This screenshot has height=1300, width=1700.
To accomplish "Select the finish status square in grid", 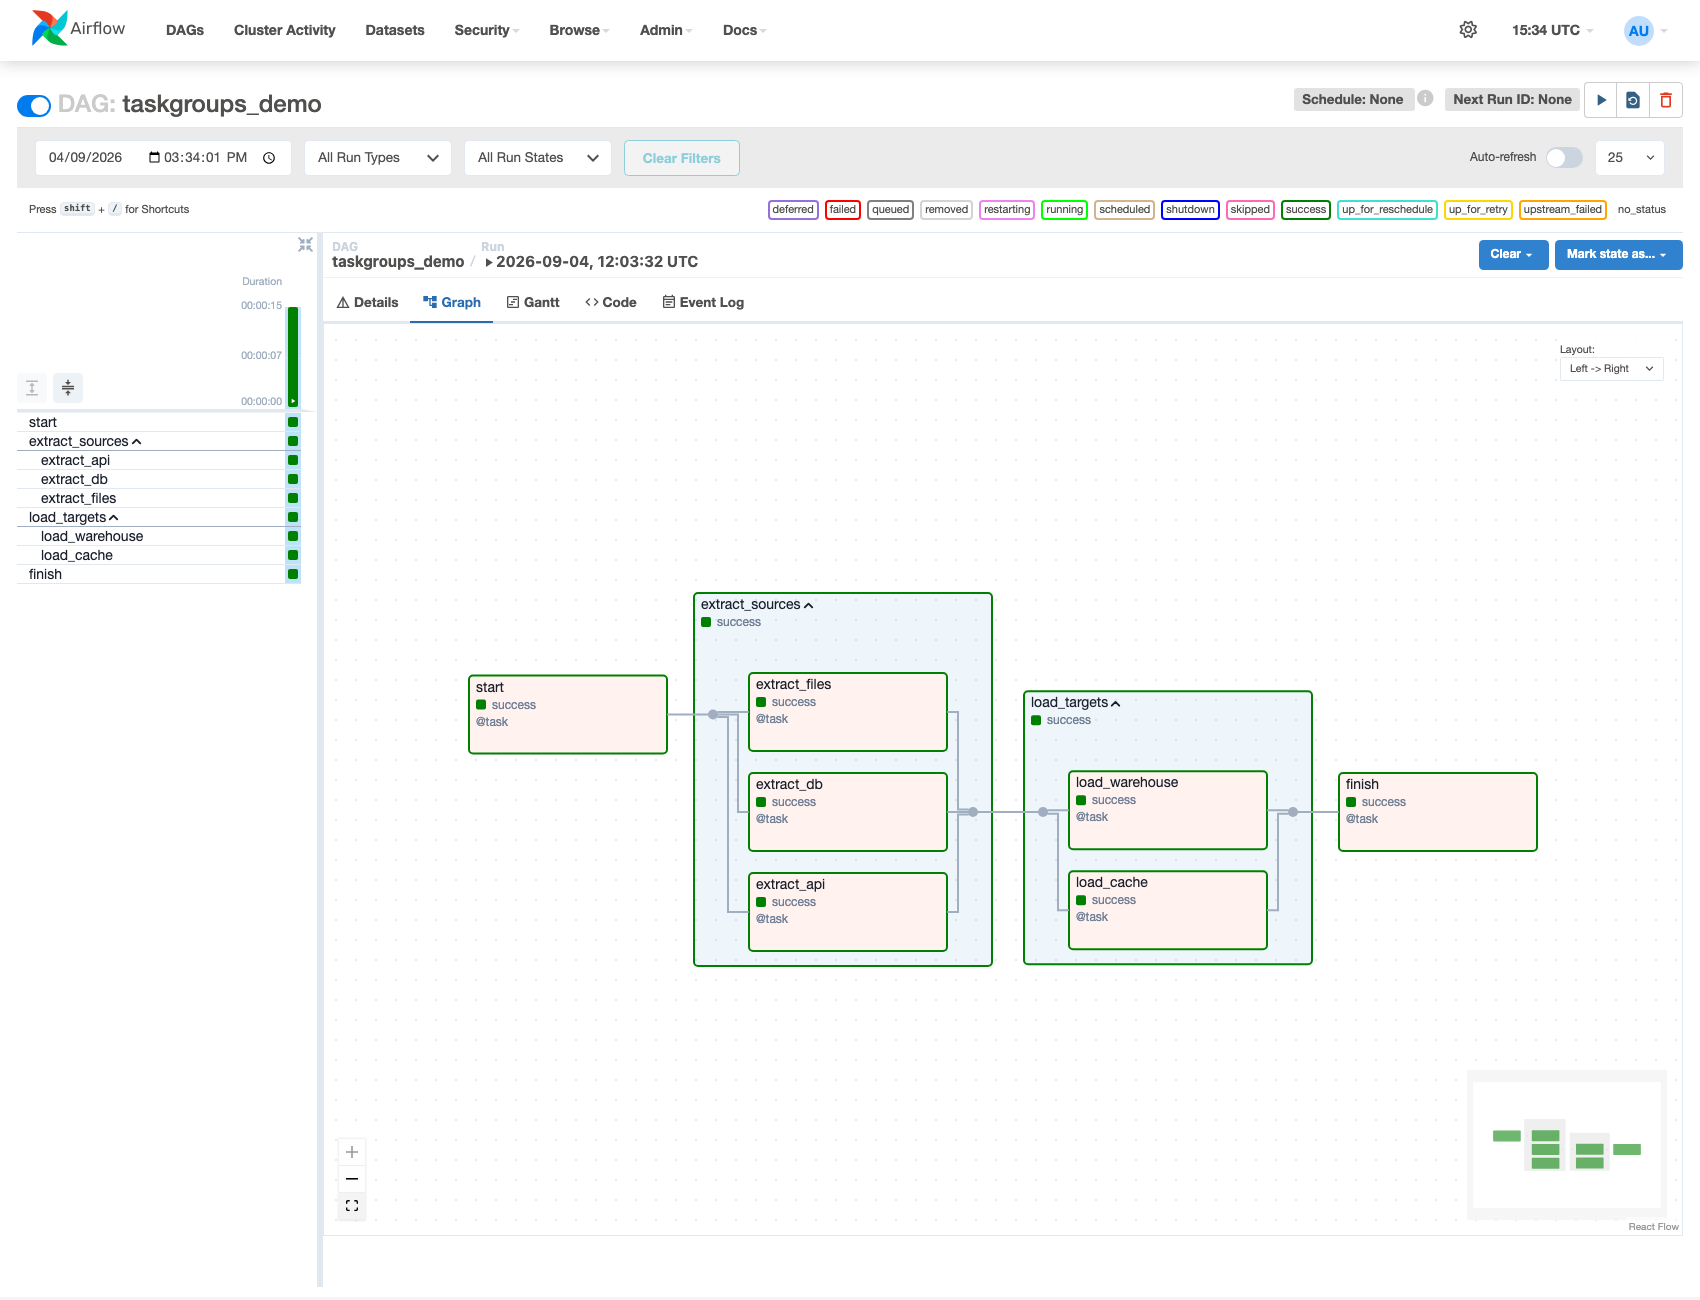I will [293, 574].
